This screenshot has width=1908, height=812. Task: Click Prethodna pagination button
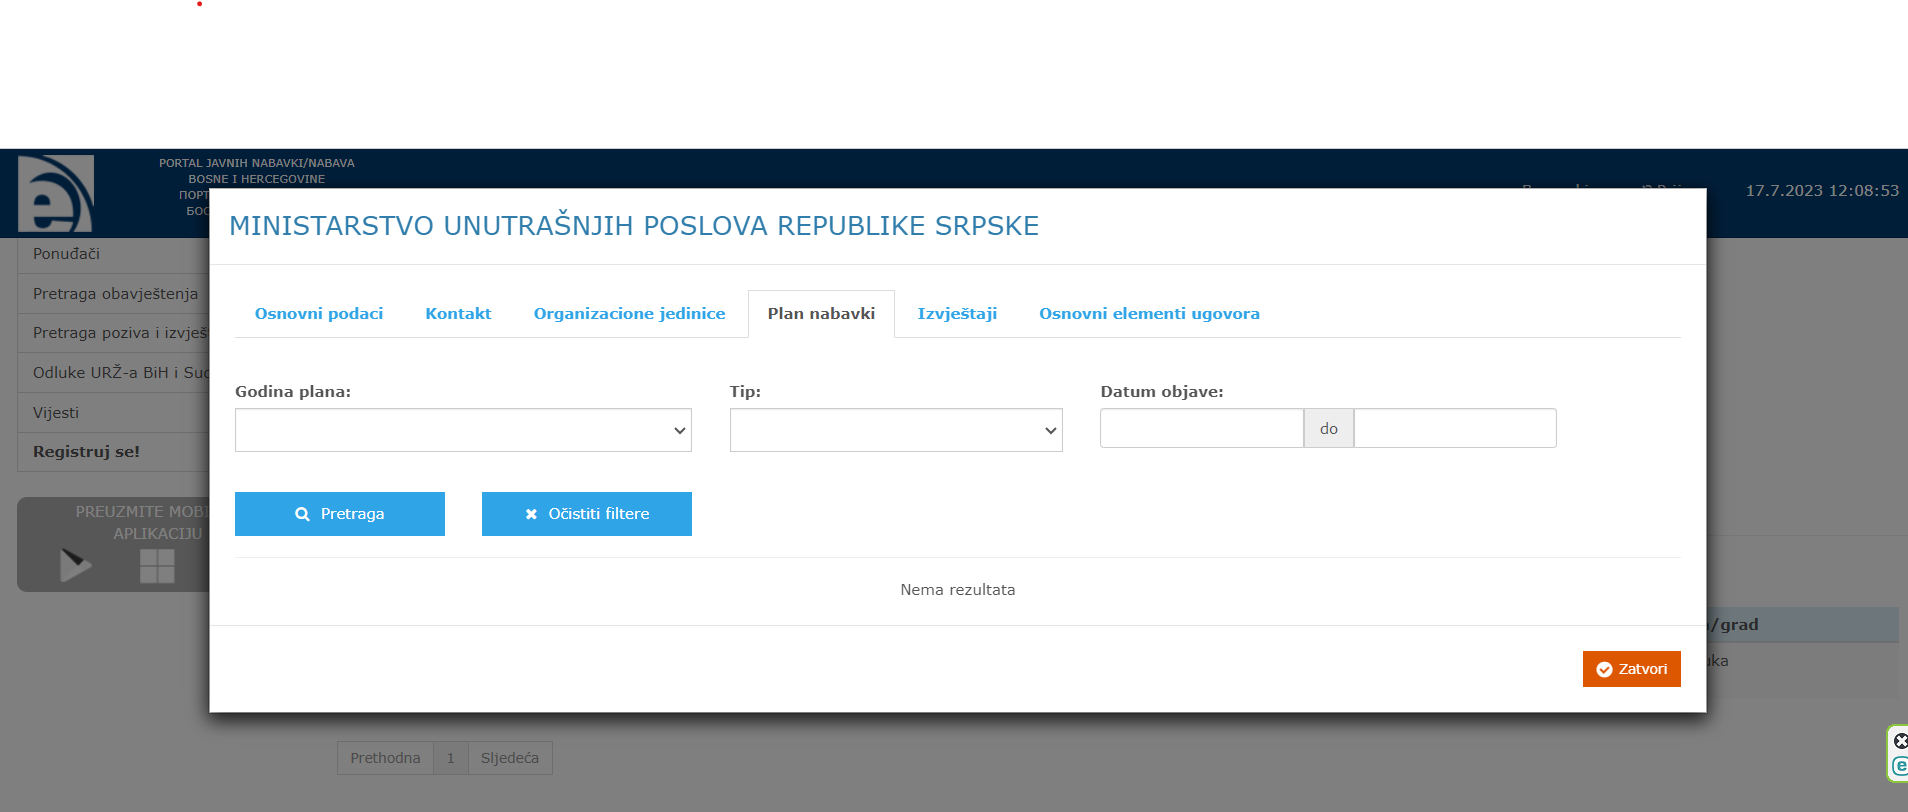[385, 758]
